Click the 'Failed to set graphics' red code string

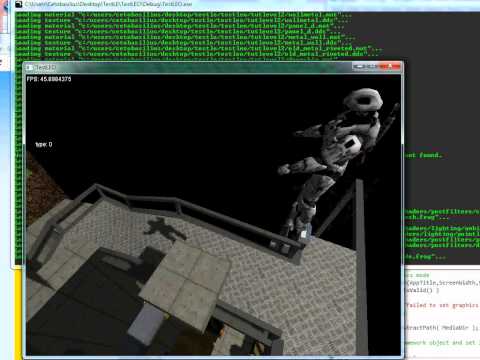pos(442,305)
